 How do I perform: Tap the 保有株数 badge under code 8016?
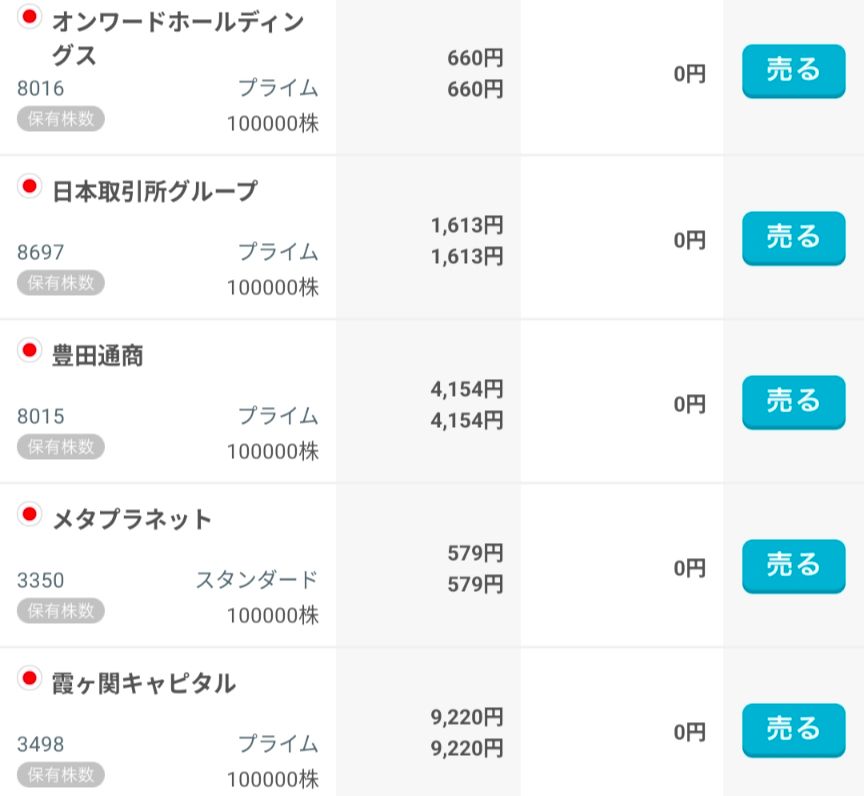(60, 119)
